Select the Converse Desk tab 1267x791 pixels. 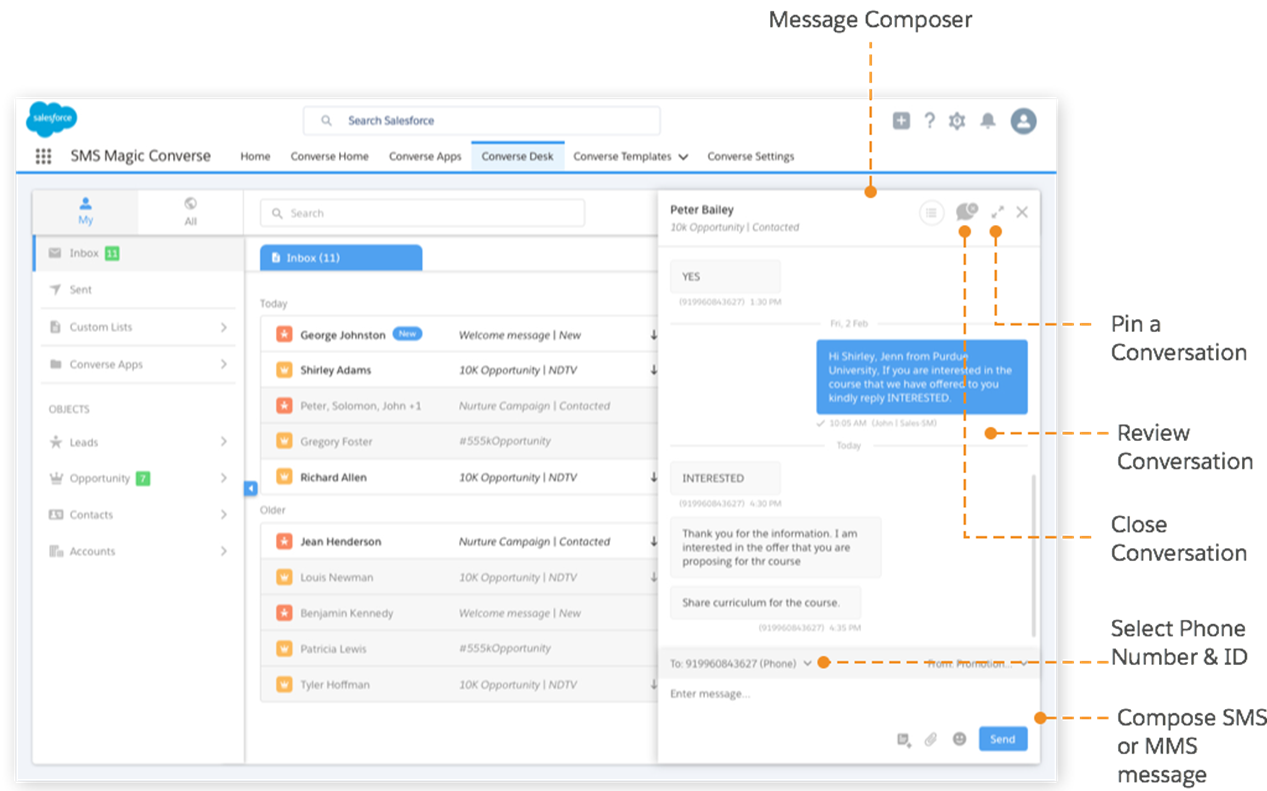pyautogui.click(x=517, y=156)
